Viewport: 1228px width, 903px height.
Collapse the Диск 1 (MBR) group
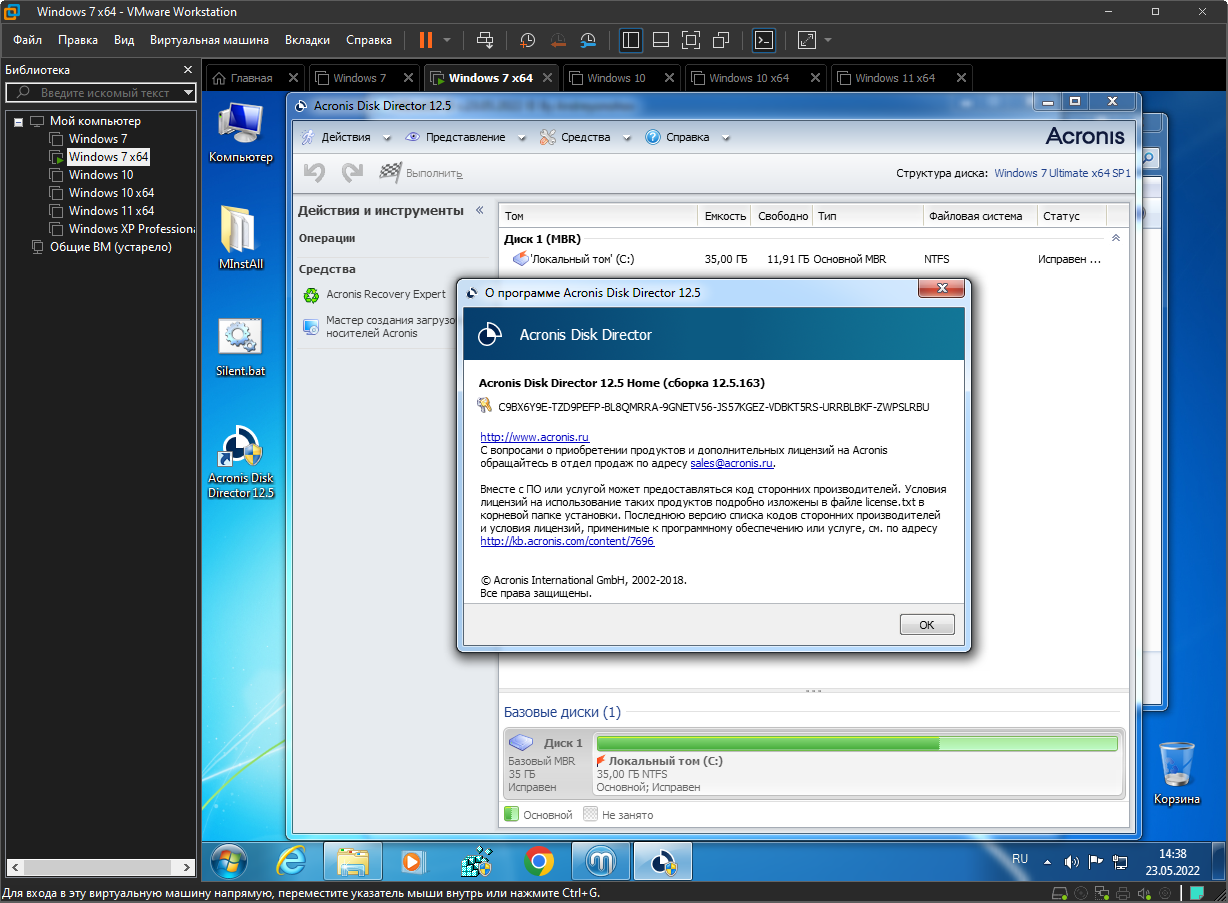[x=1115, y=239]
